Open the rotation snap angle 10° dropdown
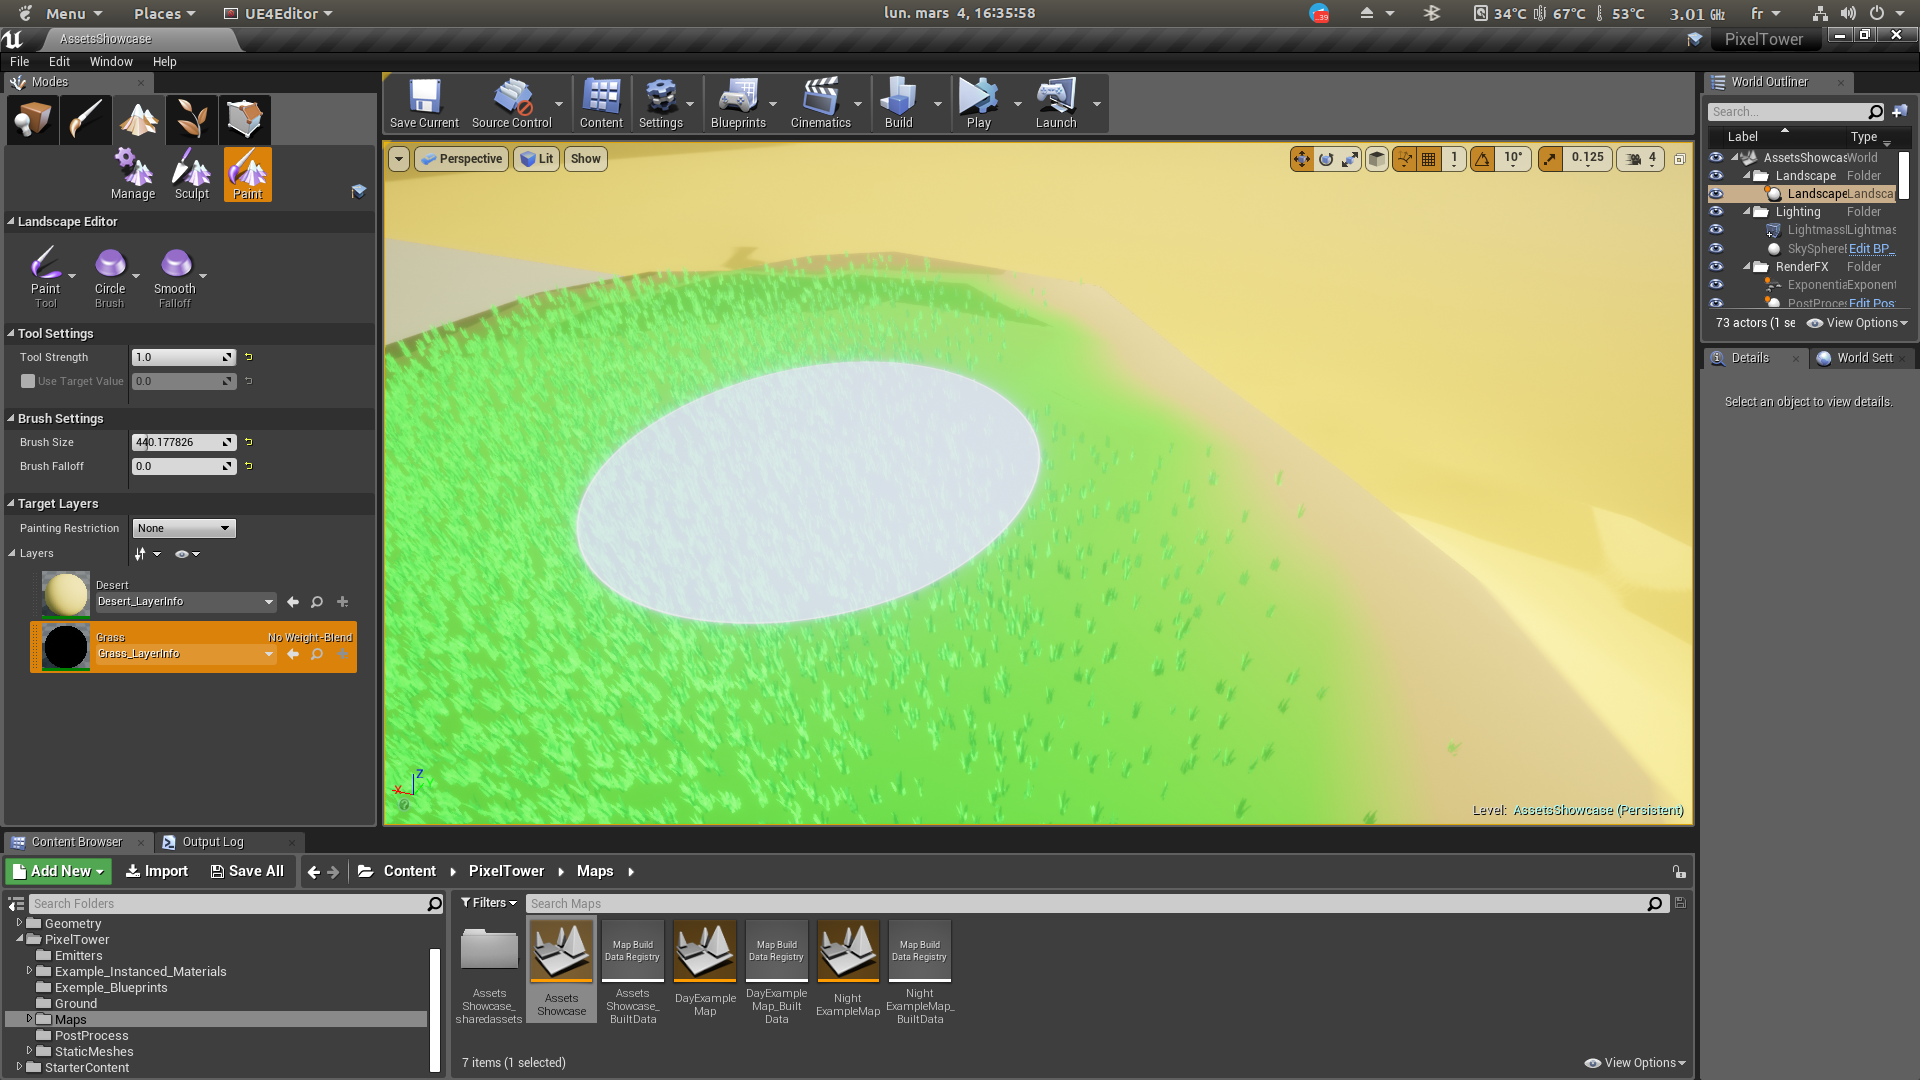1920x1080 pixels. tap(1513, 159)
